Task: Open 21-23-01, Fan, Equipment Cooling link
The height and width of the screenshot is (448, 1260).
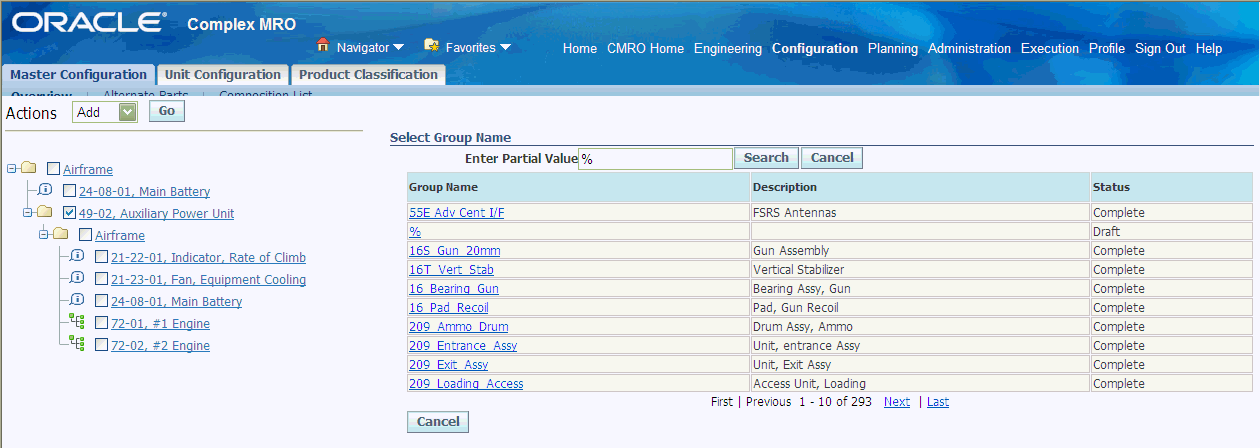Action: 208,280
